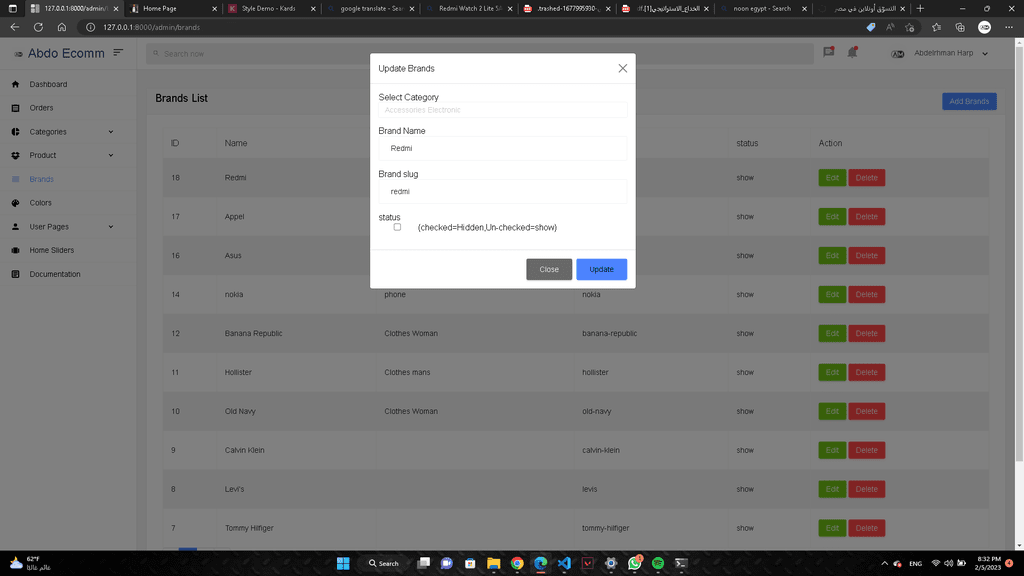
Task: Open WhatsApp from taskbar
Action: click(634, 563)
